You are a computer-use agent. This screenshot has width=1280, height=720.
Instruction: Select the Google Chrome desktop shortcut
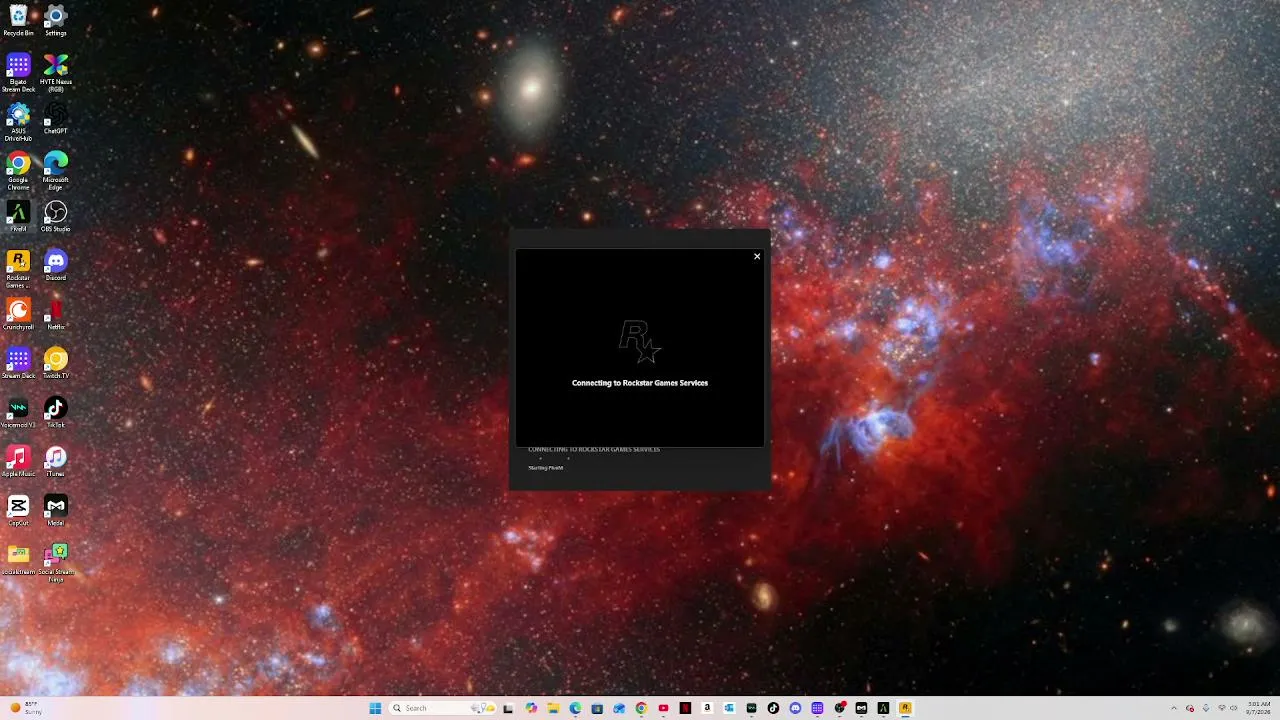tap(18, 172)
